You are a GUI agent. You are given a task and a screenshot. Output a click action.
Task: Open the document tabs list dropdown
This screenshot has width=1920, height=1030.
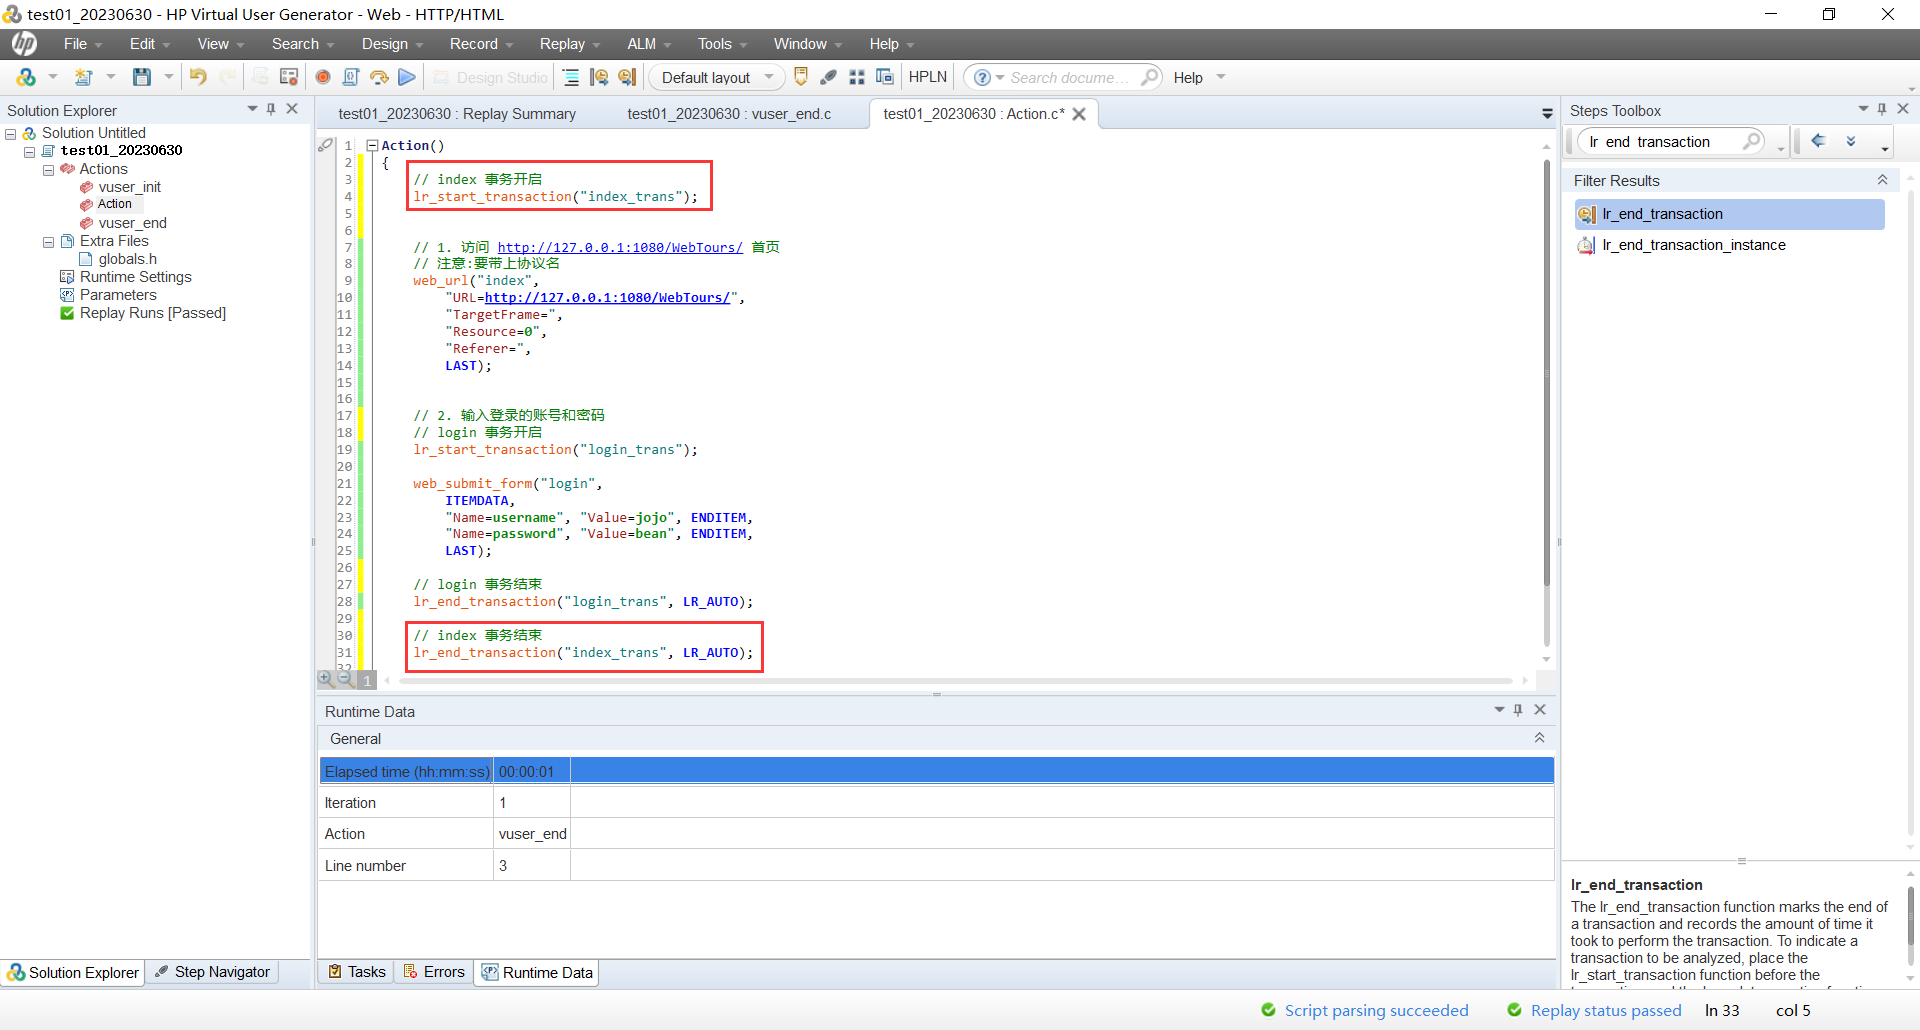[1547, 114]
